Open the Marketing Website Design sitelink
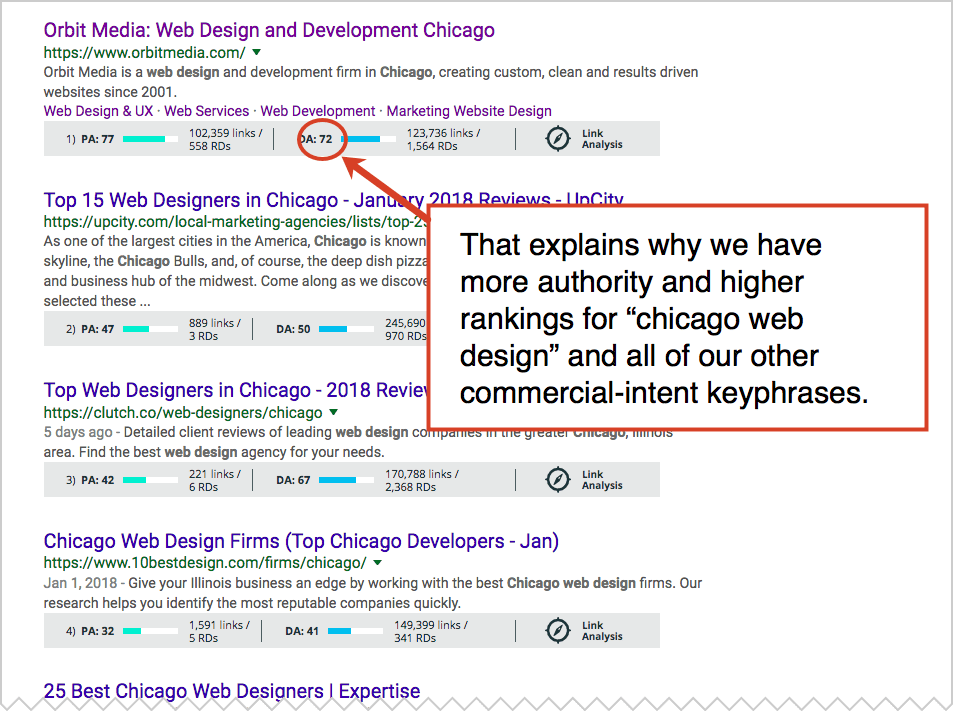 click(x=469, y=111)
